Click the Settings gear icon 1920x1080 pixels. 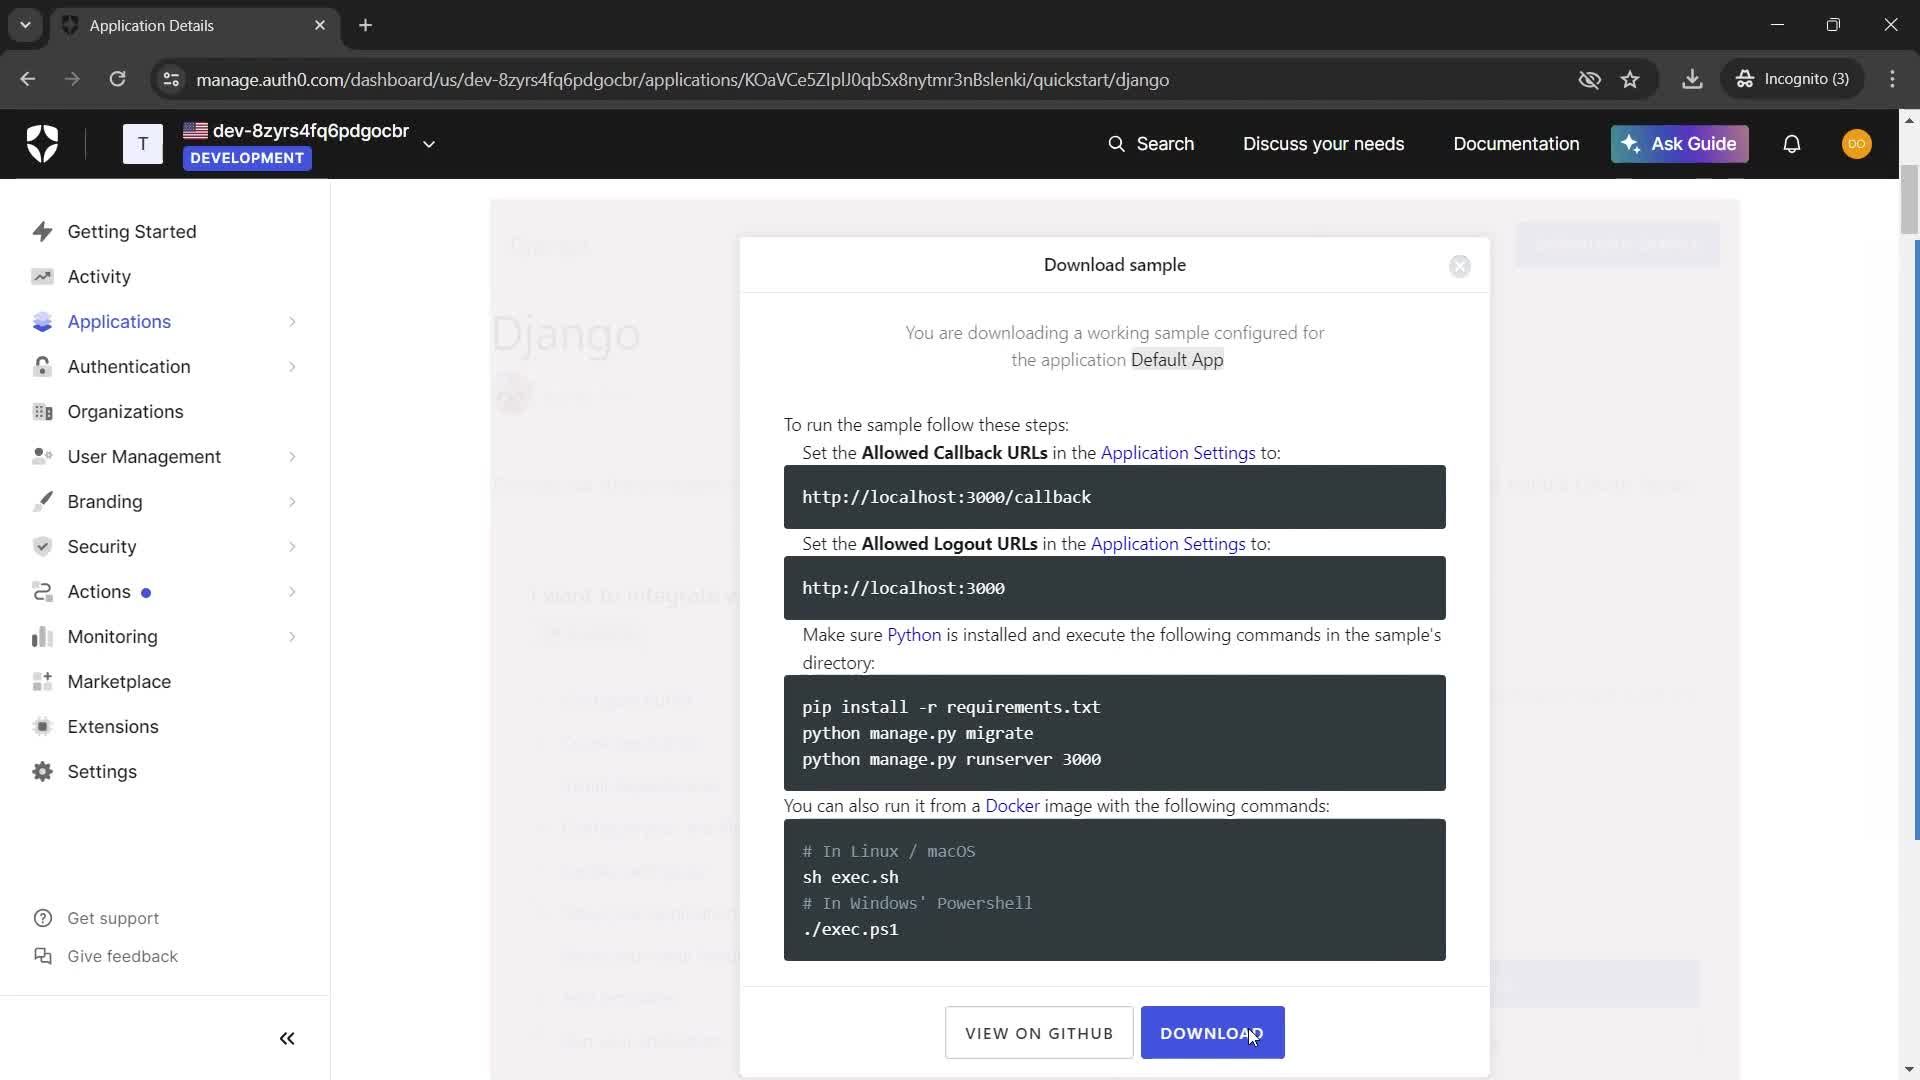42,772
